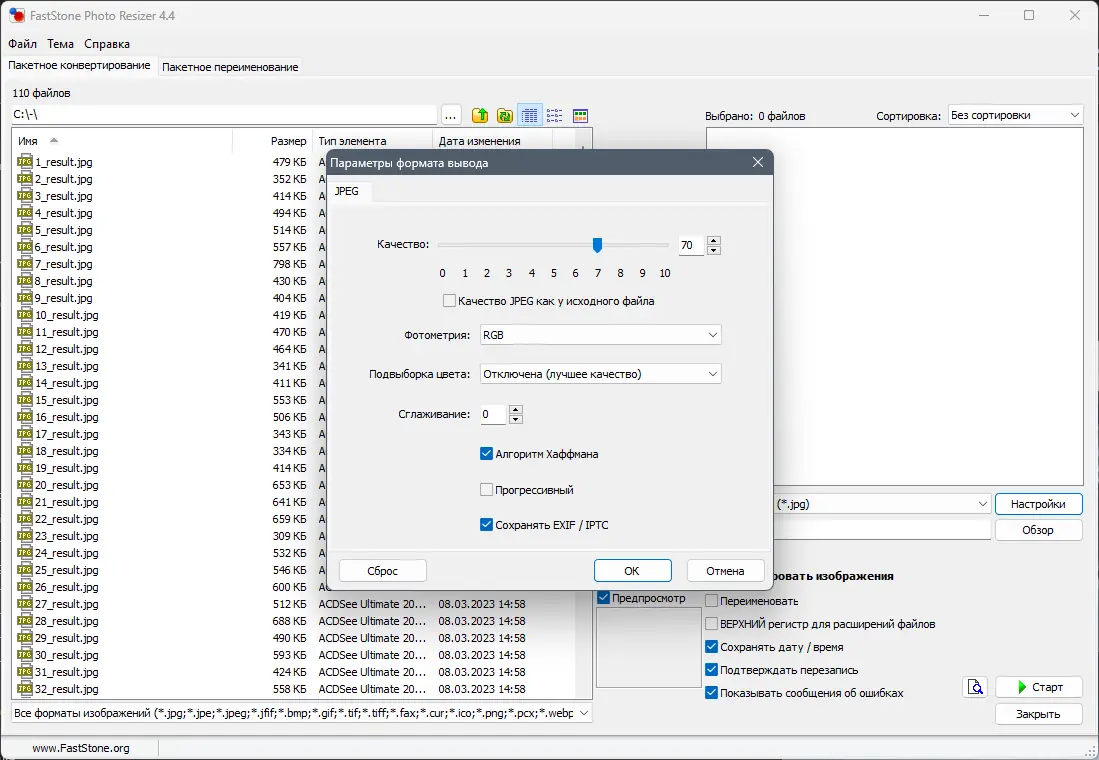Increase smoothing value with up arrow
This screenshot has width=1099, height=760.
tap(516, 409)
